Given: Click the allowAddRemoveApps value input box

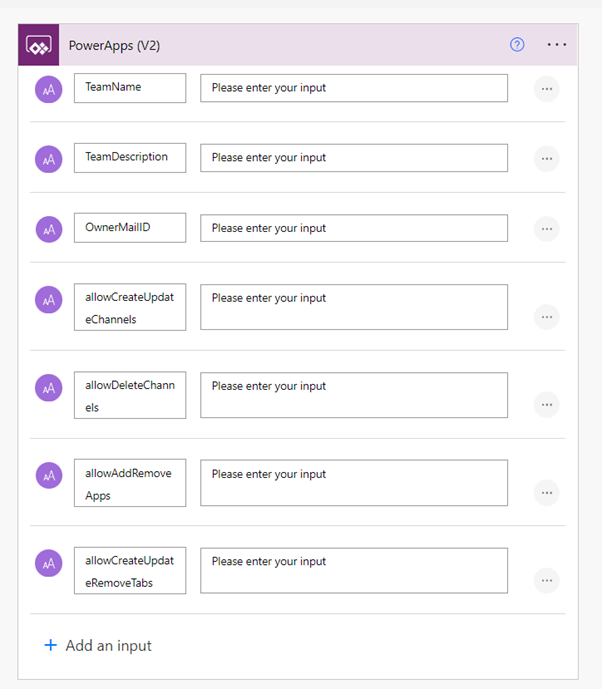Looking at the screenshot, I should pos(354,483).
